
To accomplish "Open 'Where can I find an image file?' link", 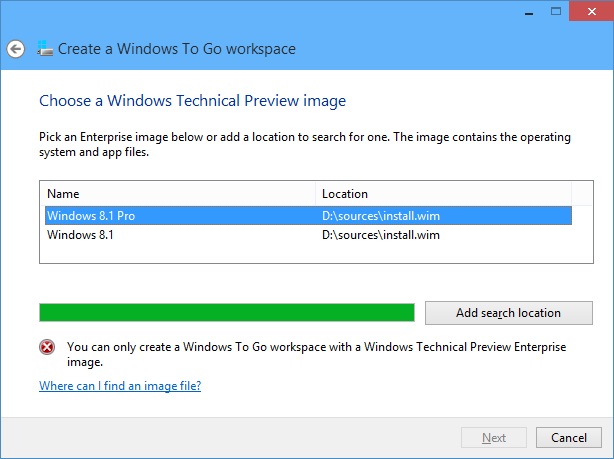I will click(x=120, y=386).
